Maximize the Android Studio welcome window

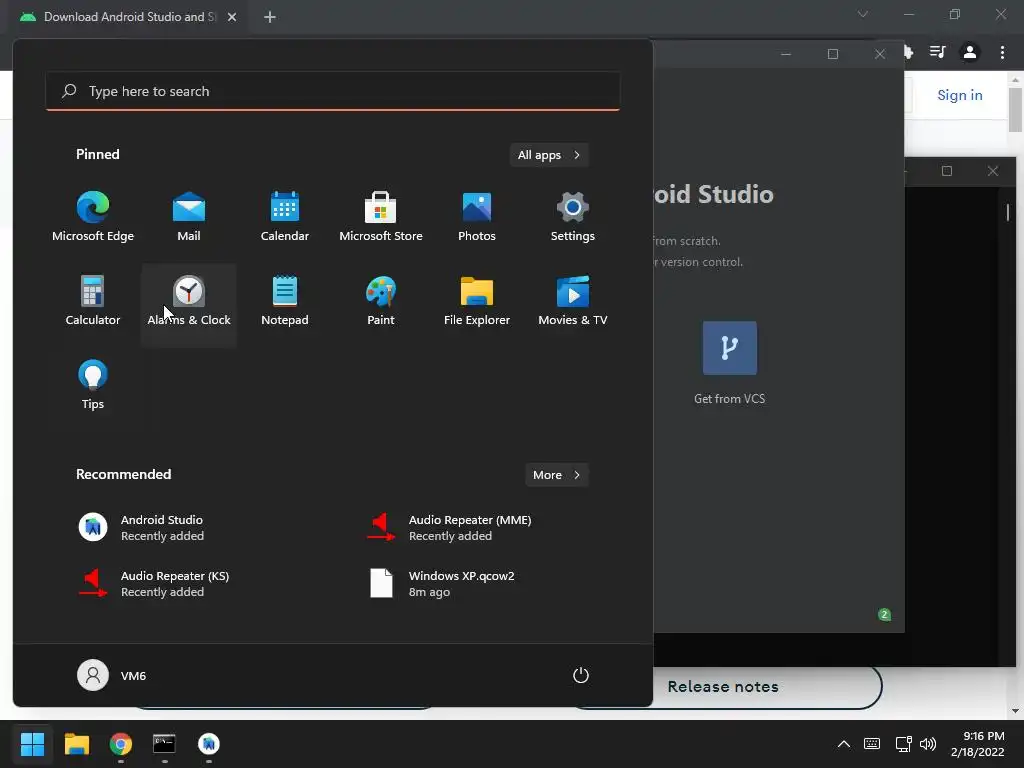click(x=833, y=54)
